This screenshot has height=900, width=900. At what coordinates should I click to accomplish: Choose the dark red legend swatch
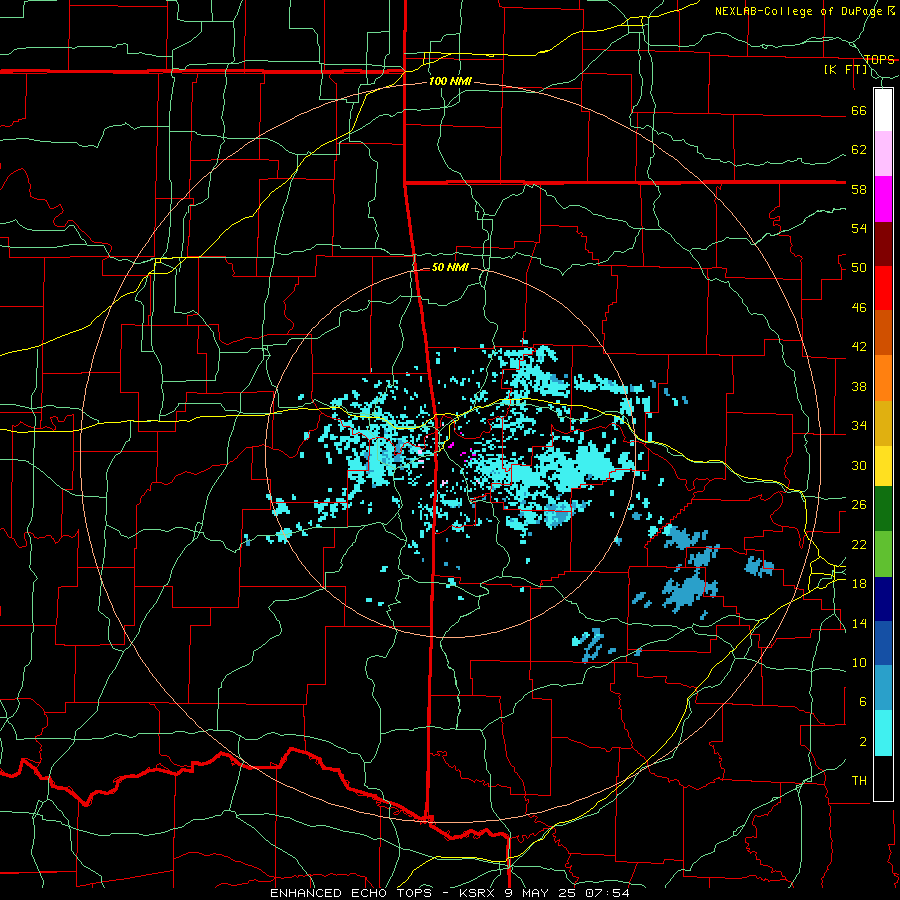(x=883, y=243)
